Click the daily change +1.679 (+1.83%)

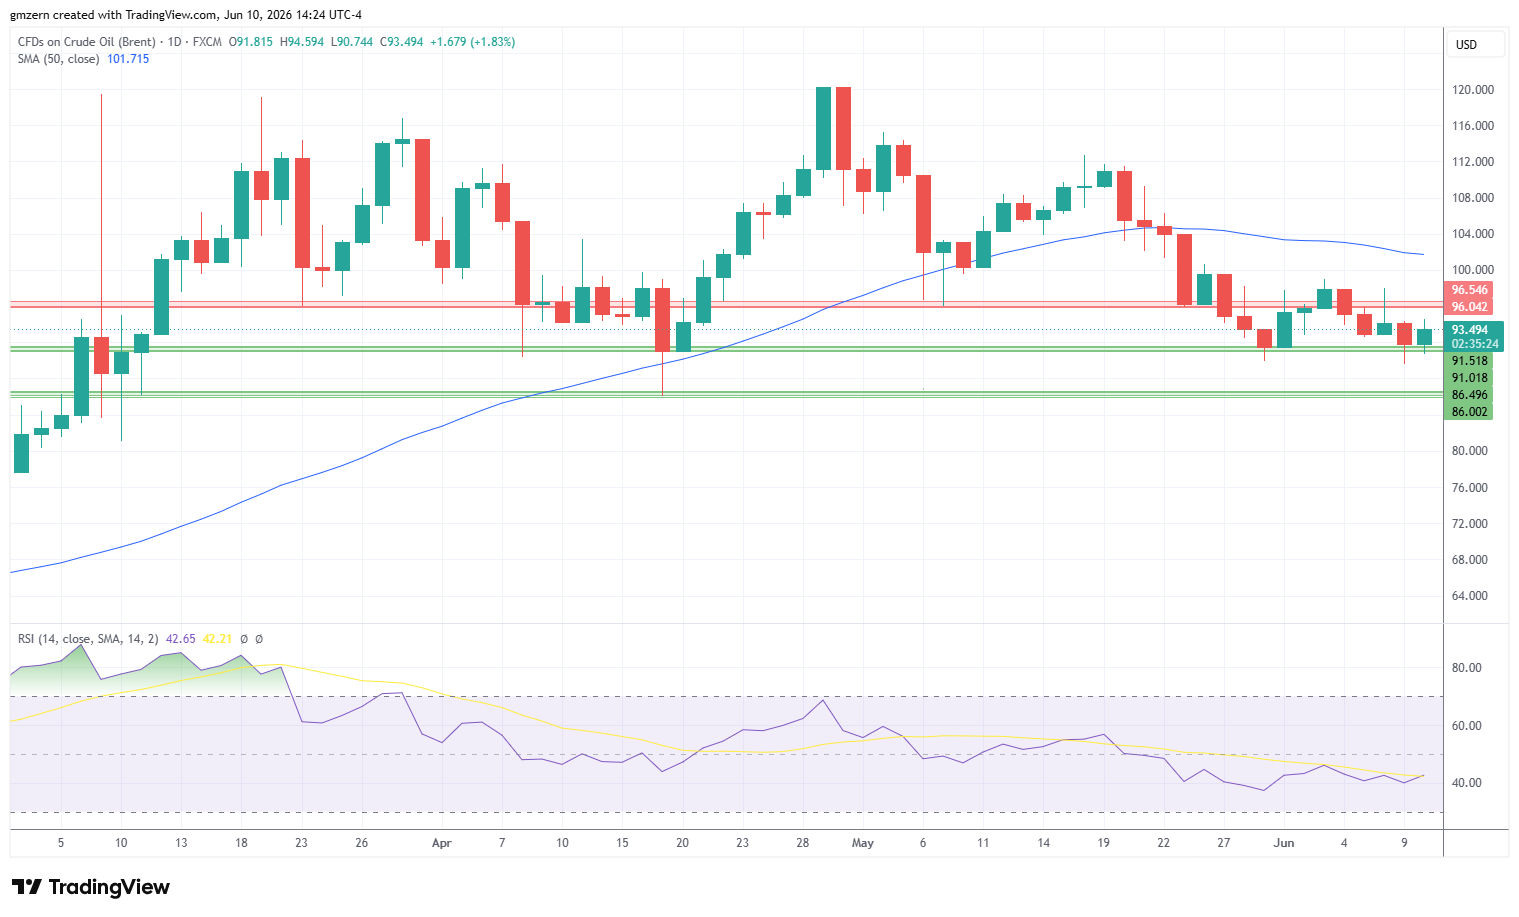point(473,42)
